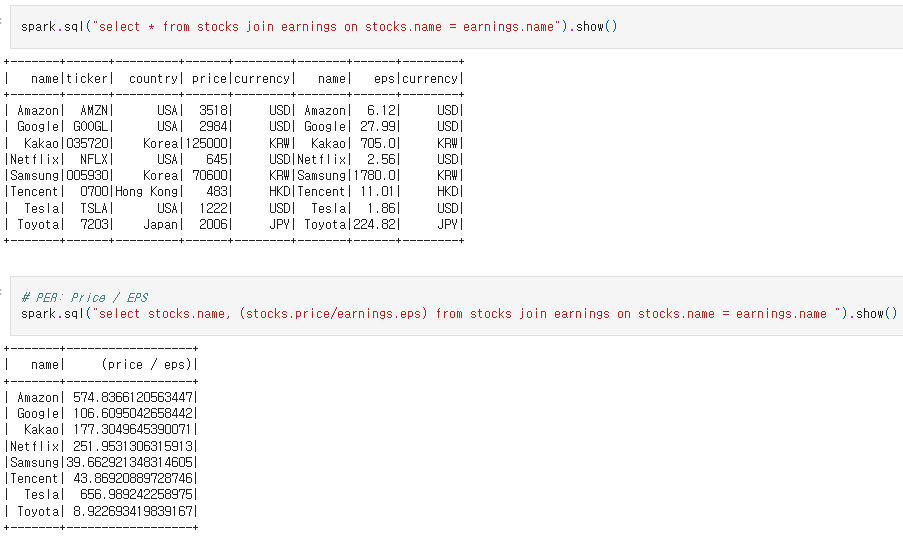The height and width of the screenshot is (538, 903).
Task: Click the result '251.9531306315913'
Action: 133,447
